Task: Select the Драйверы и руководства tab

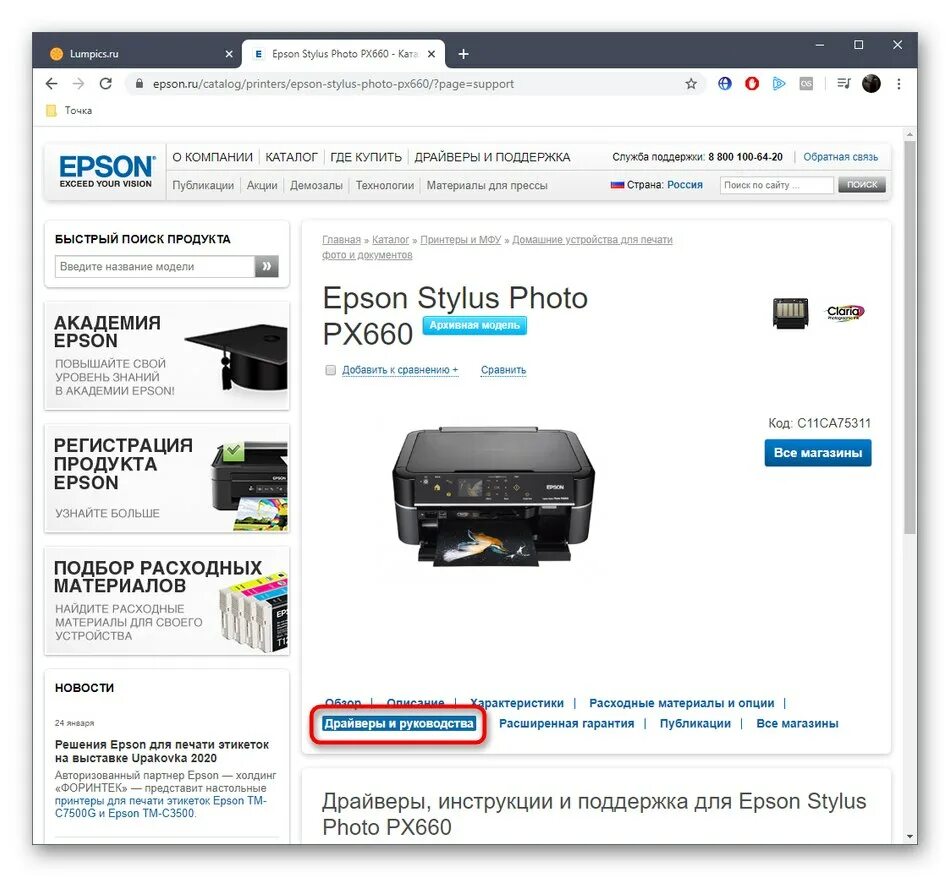Action: coord(399,724)
